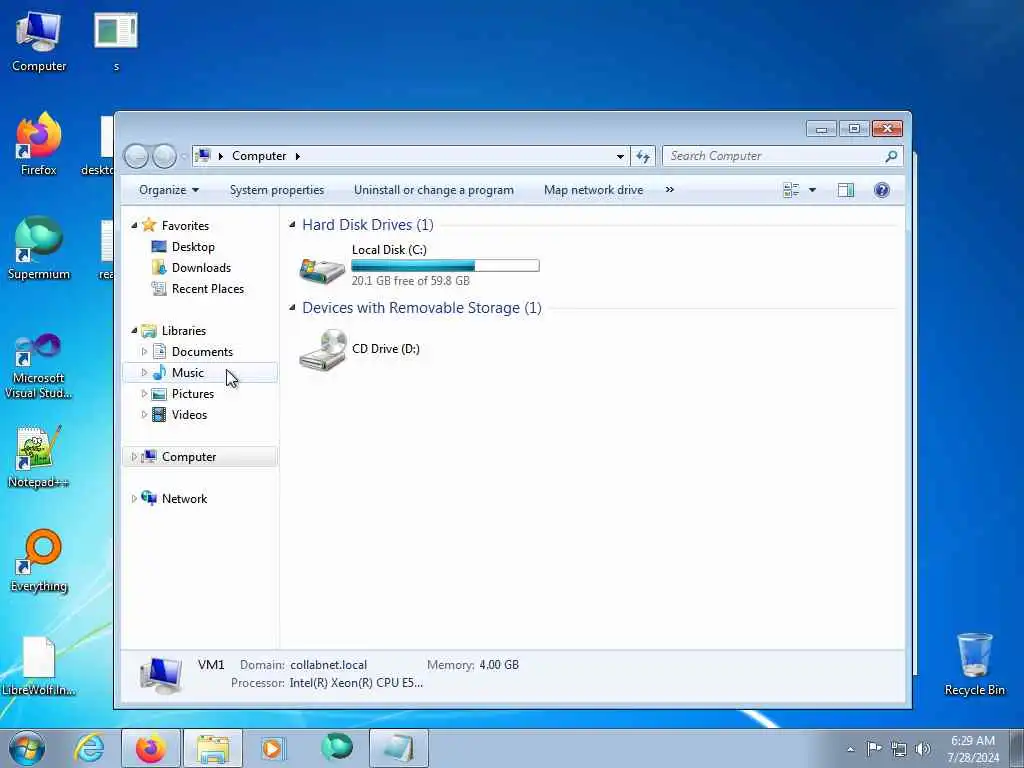The width and height of the screenshot is (1024, 768).
Task: Click the Forward navigation arrow
Action: (x=164, y=156)
